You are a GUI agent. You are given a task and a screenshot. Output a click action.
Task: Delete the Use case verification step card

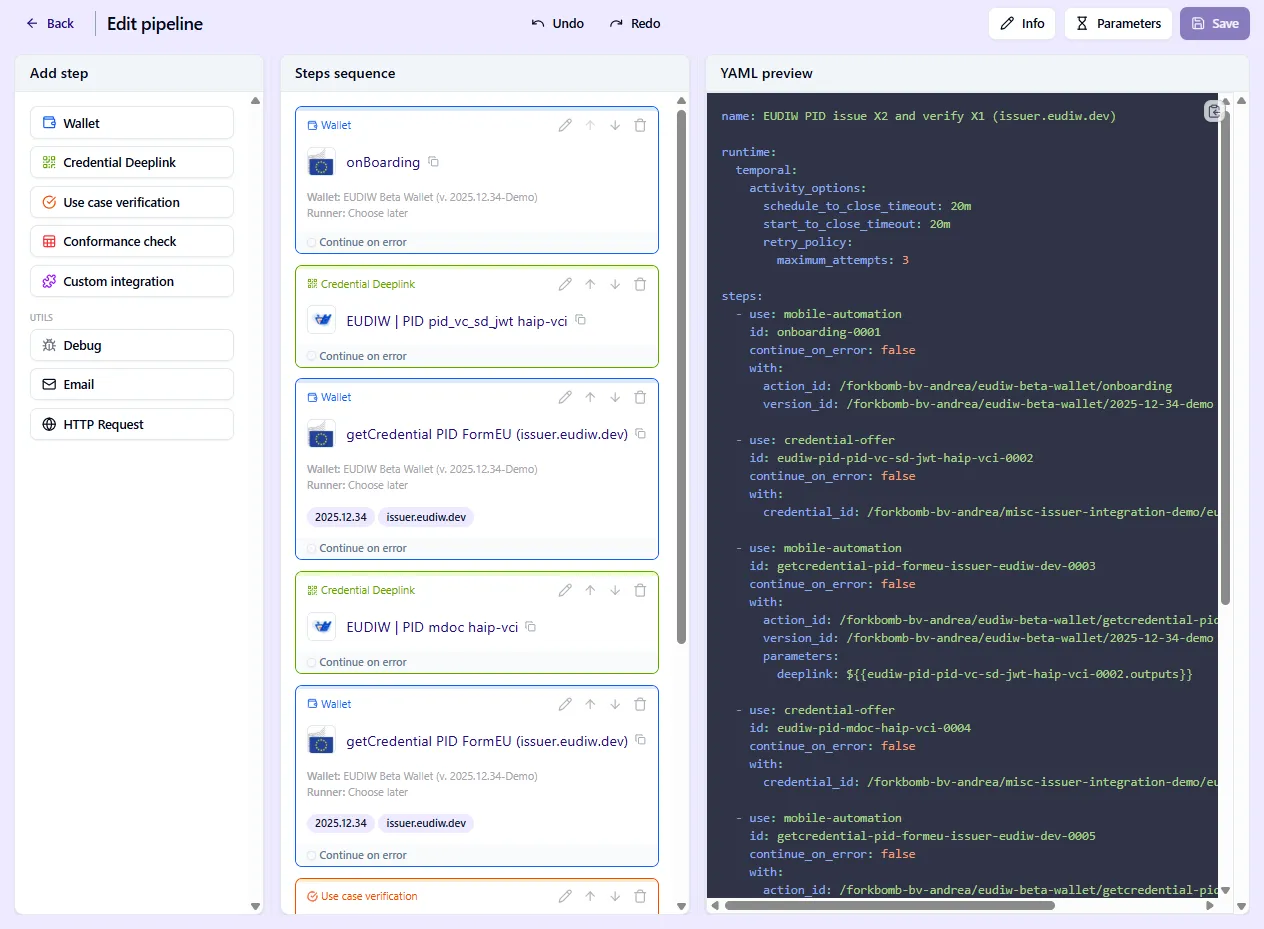click(640, 896)
